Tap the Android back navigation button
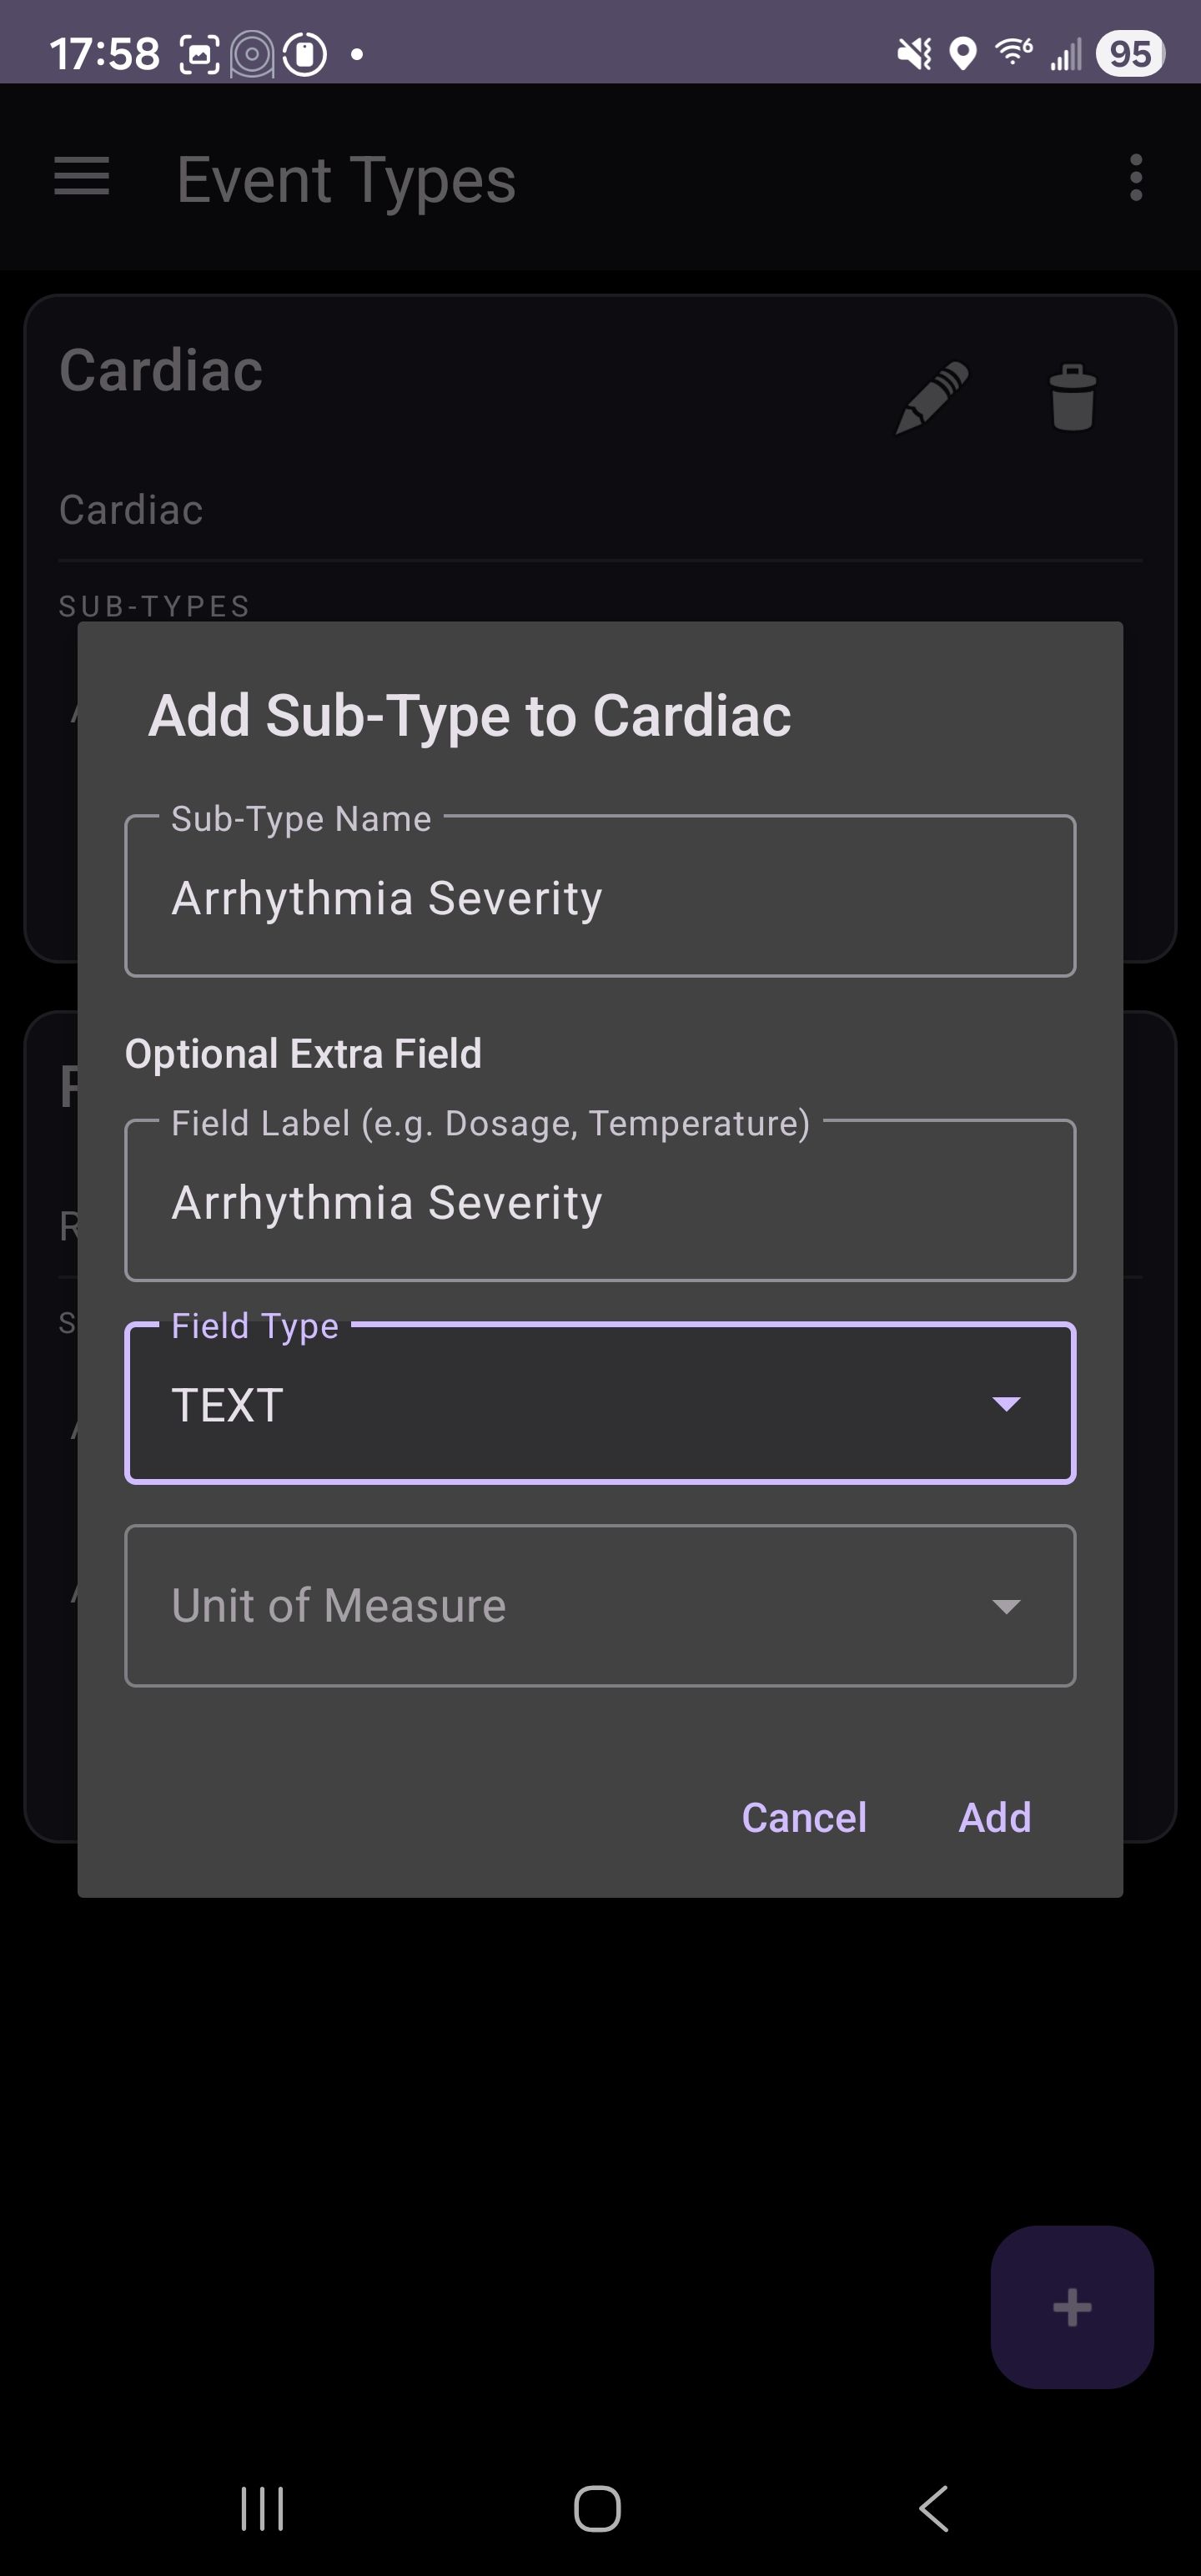This screenshot has height=2576, width=1201. [x=933, y=2508]
